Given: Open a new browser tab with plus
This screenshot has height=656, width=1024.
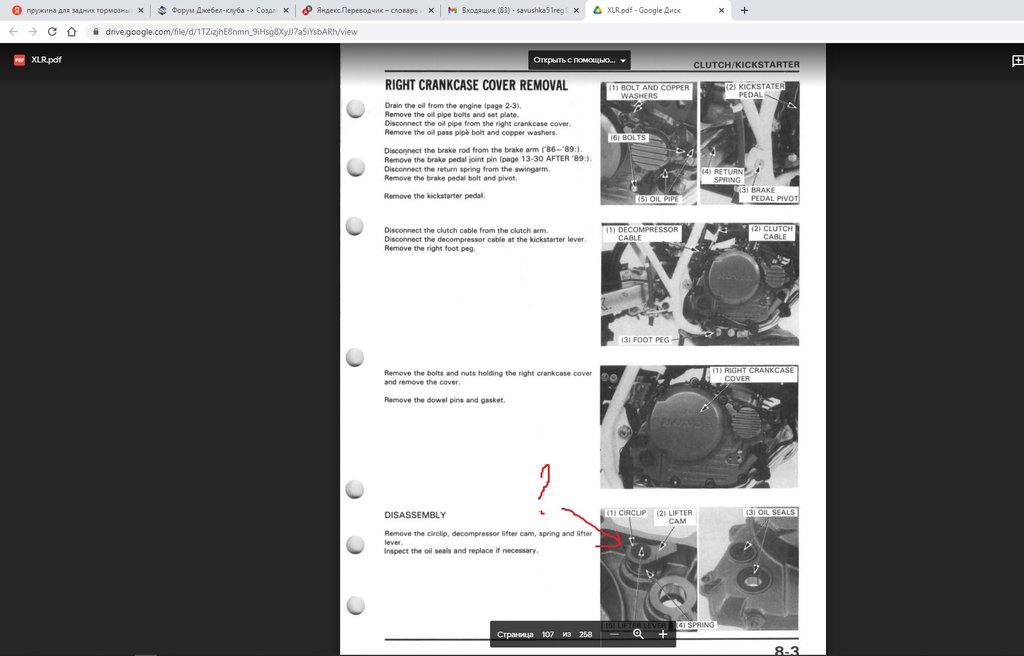Looking at the screenshot, I should pos(744,10).
